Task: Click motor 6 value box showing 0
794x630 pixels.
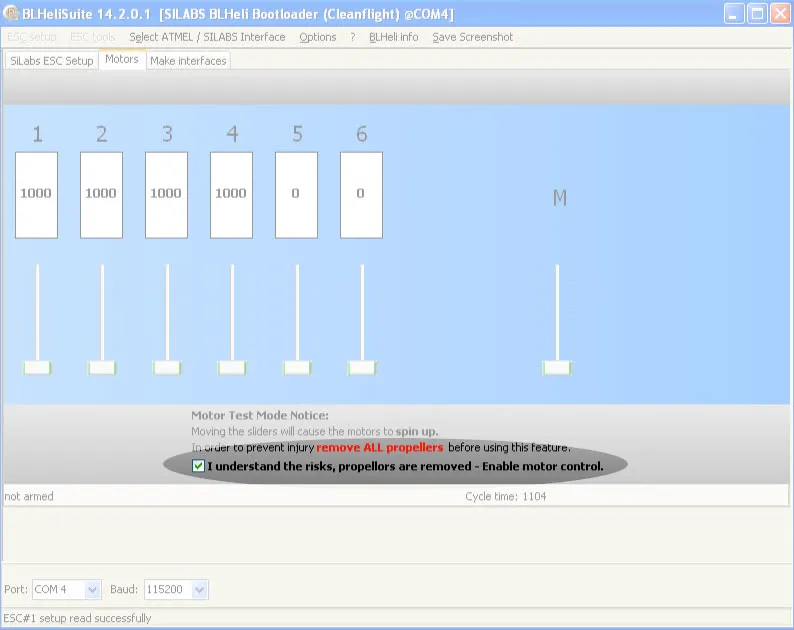Action: tap(361, 194)
